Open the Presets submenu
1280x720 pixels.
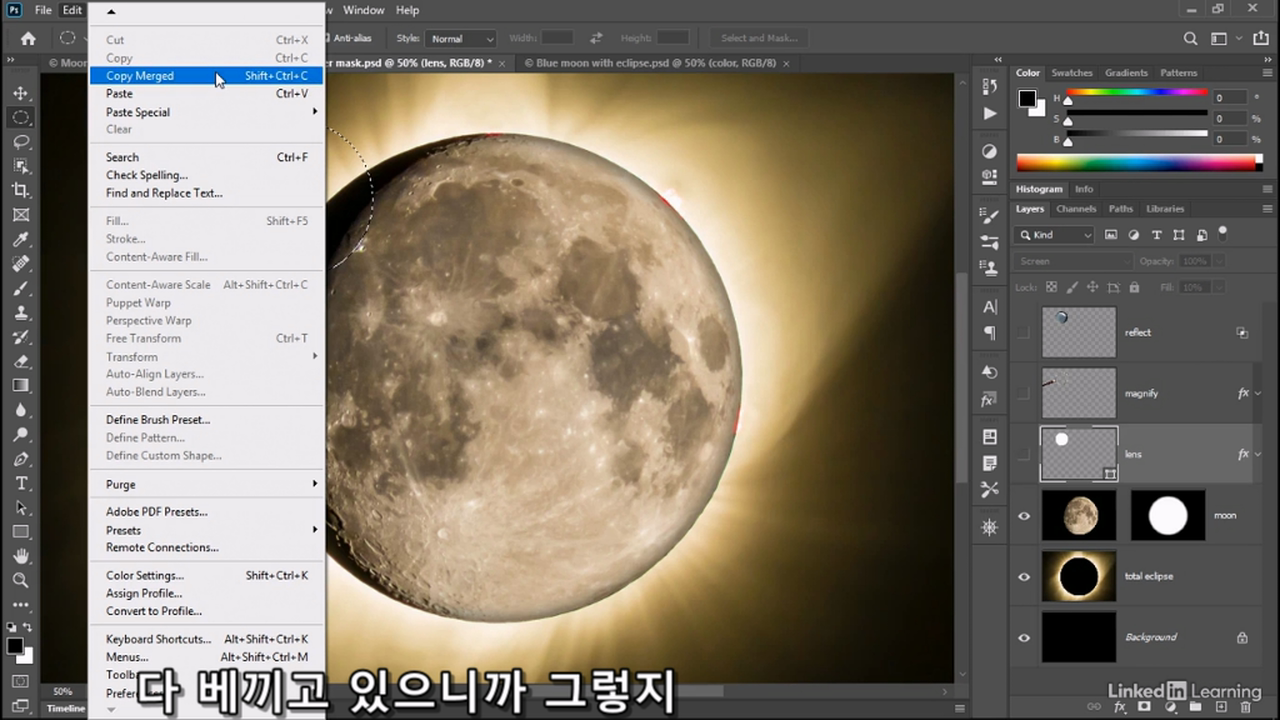[x=206, y=530]
